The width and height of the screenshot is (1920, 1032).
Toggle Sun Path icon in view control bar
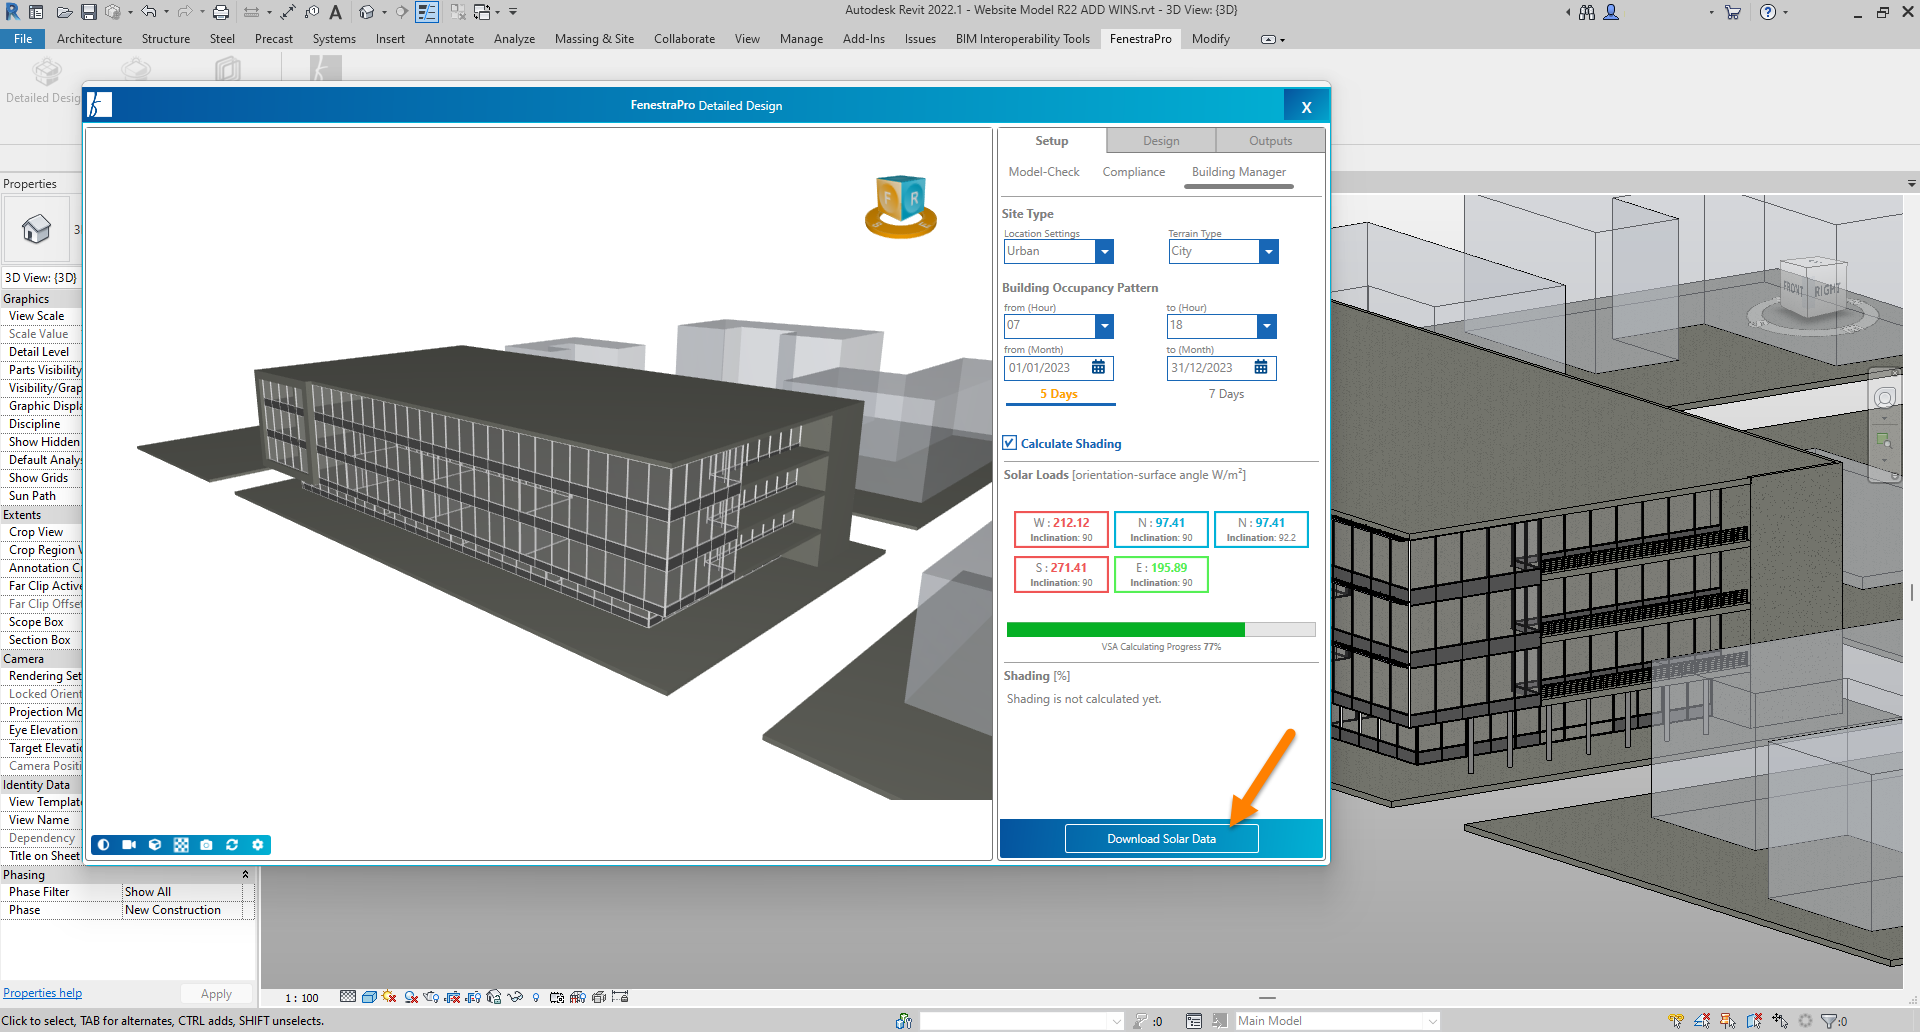coord(389,997)
